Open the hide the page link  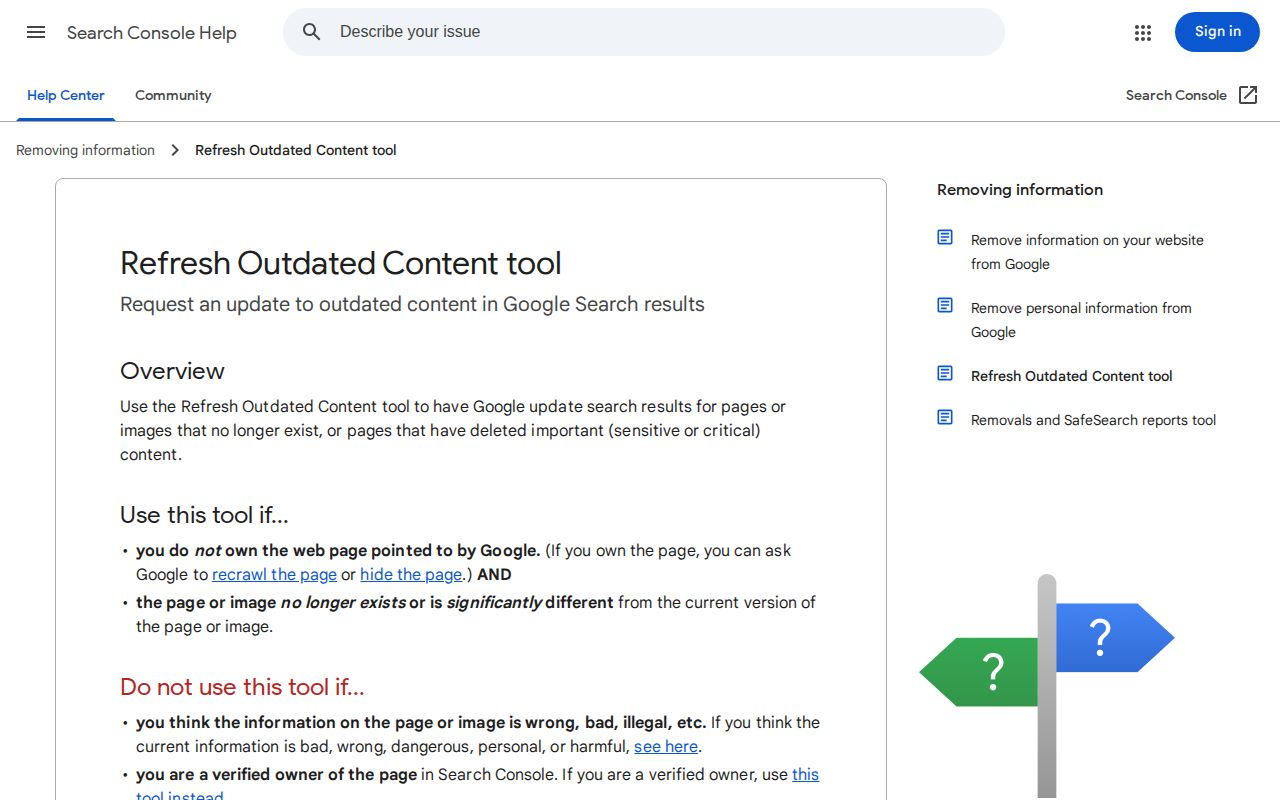411,575
